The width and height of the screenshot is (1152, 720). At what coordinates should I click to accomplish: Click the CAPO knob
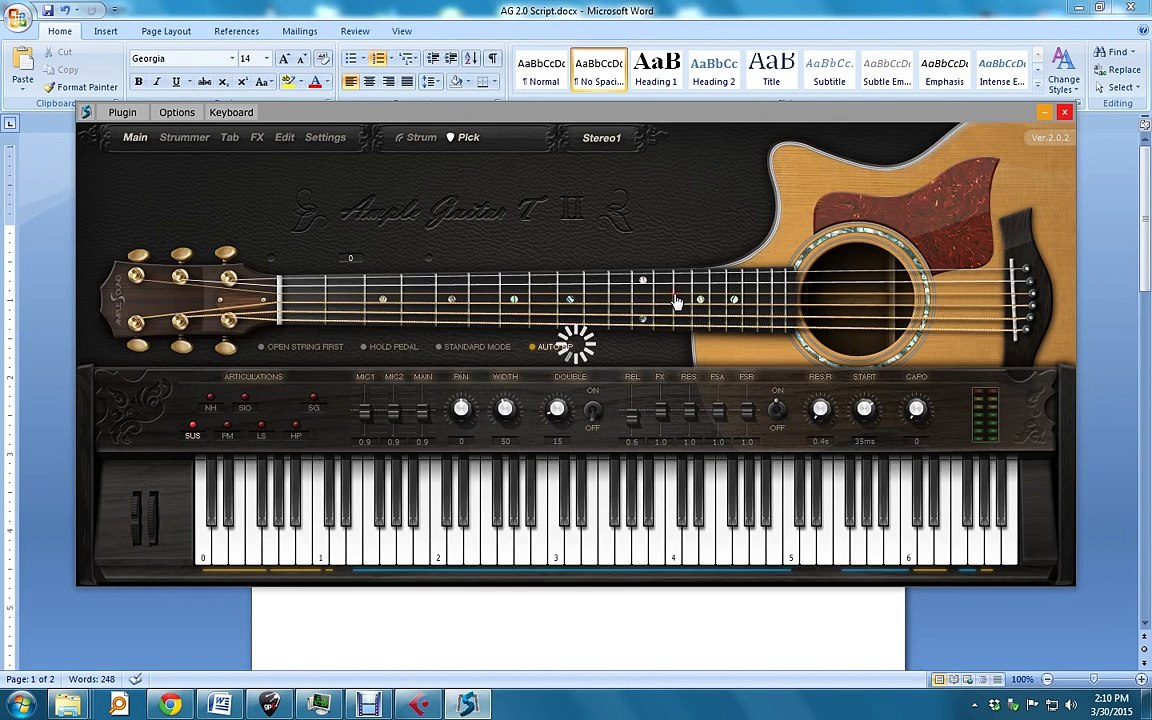[x=915, y=408]
